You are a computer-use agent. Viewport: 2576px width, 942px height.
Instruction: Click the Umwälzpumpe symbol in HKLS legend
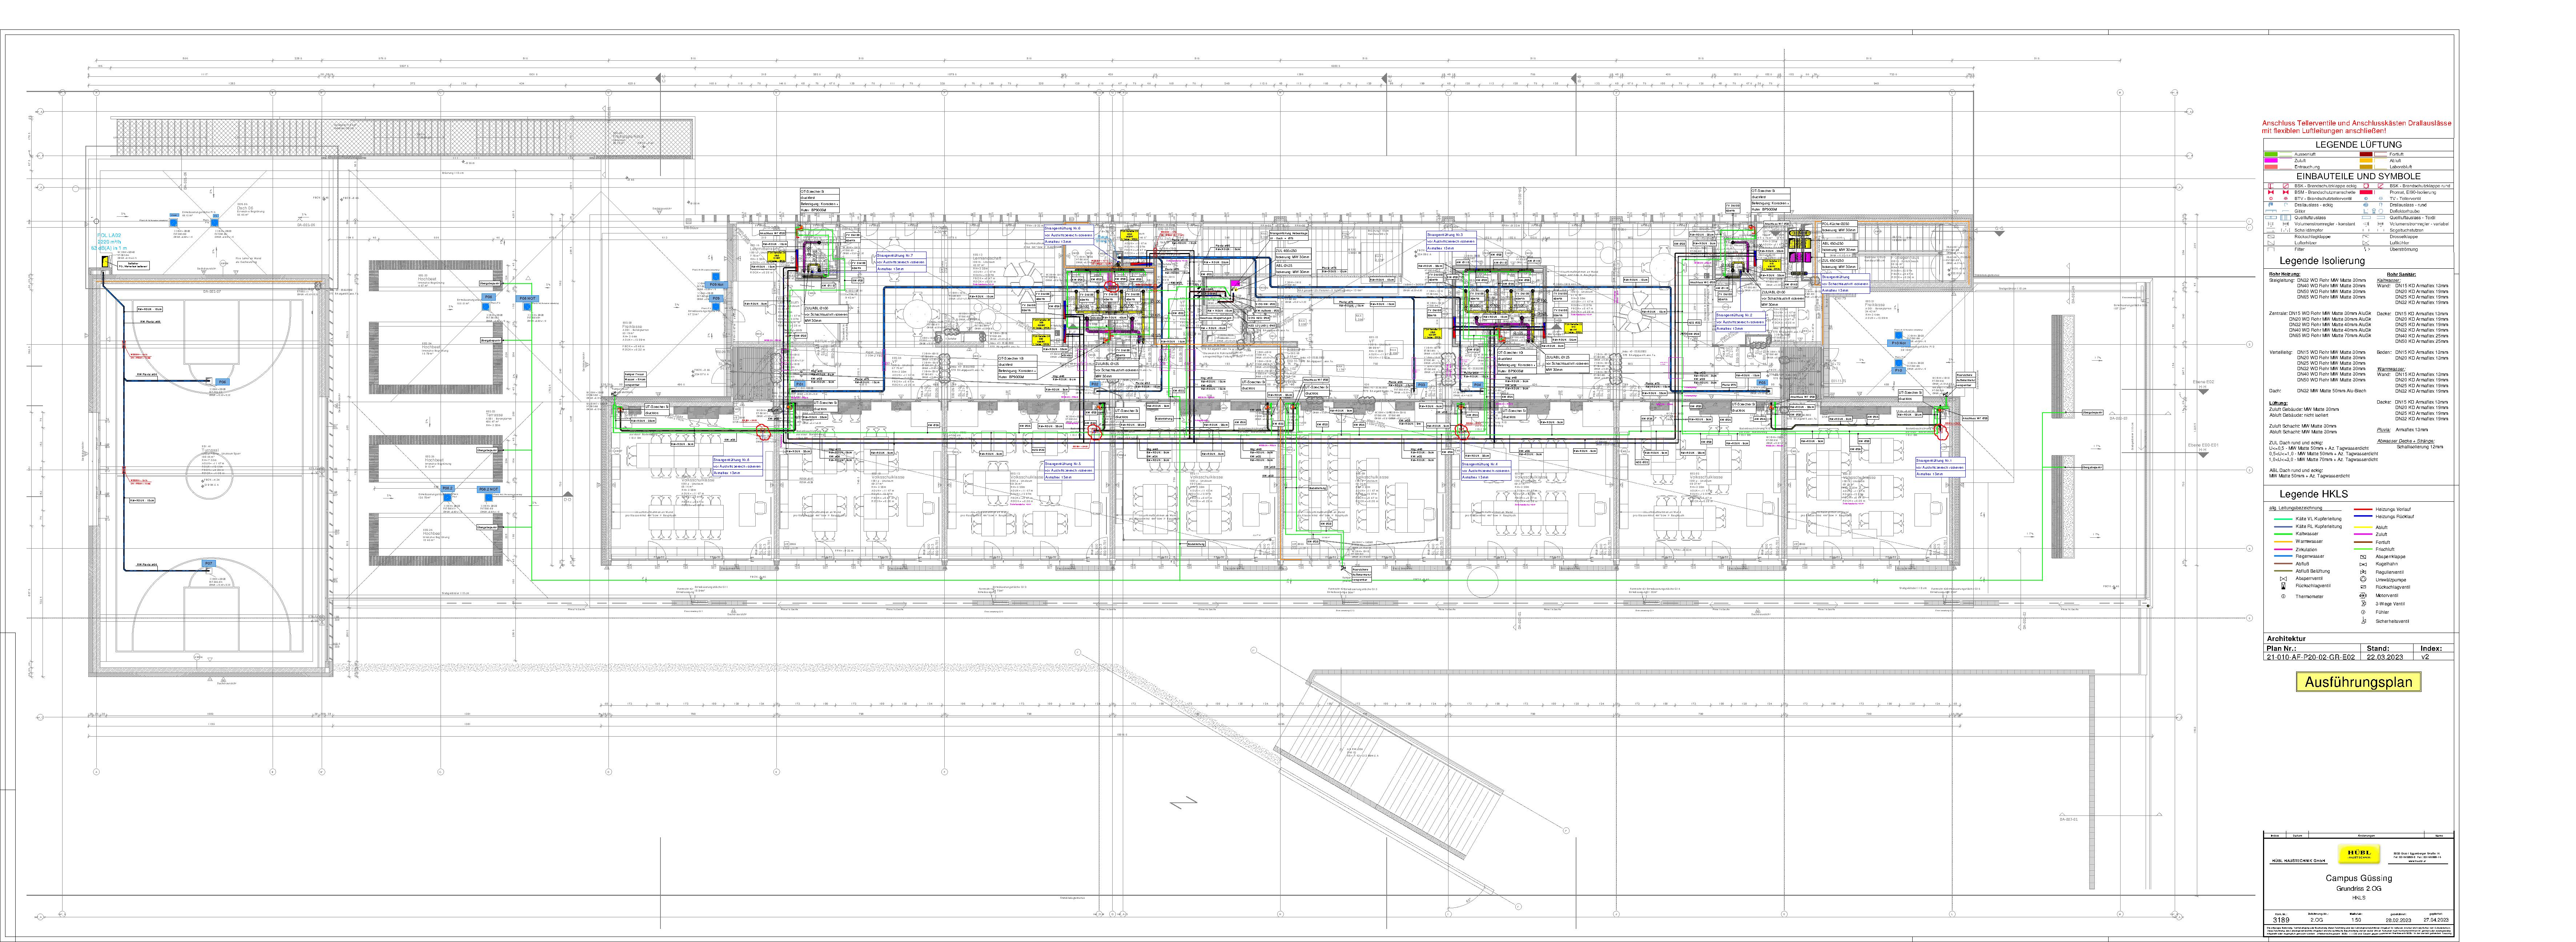pos(2363,579)
